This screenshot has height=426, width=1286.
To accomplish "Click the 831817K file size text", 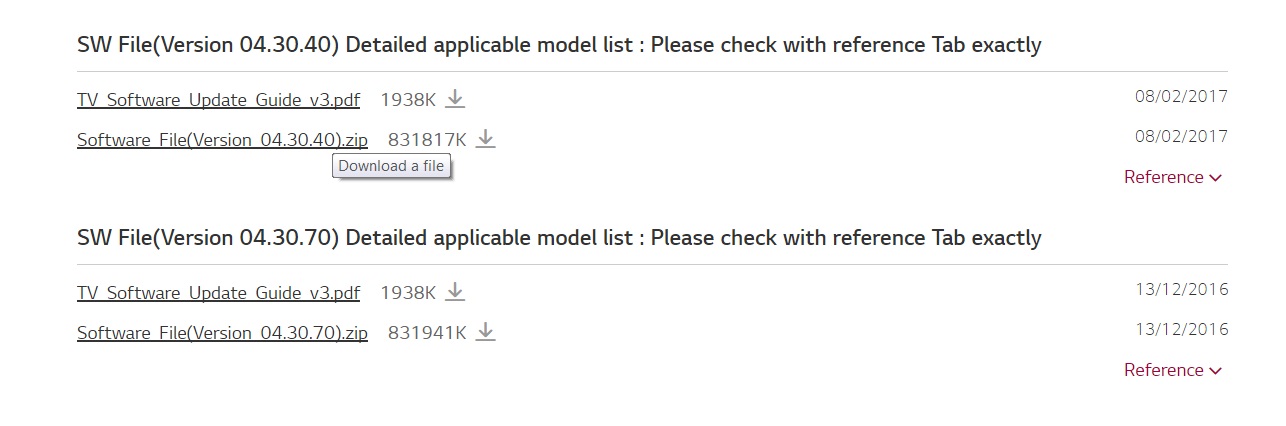I will tap(427, 140).
